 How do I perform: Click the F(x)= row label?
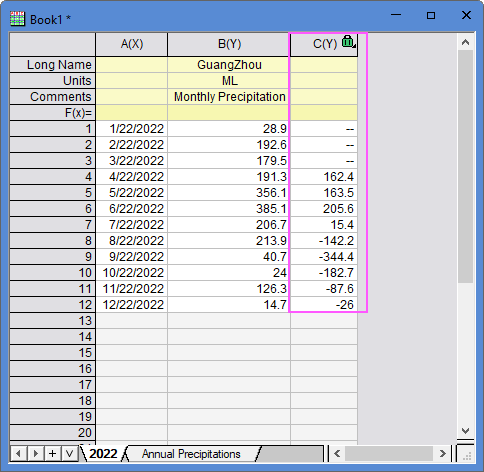53,113
